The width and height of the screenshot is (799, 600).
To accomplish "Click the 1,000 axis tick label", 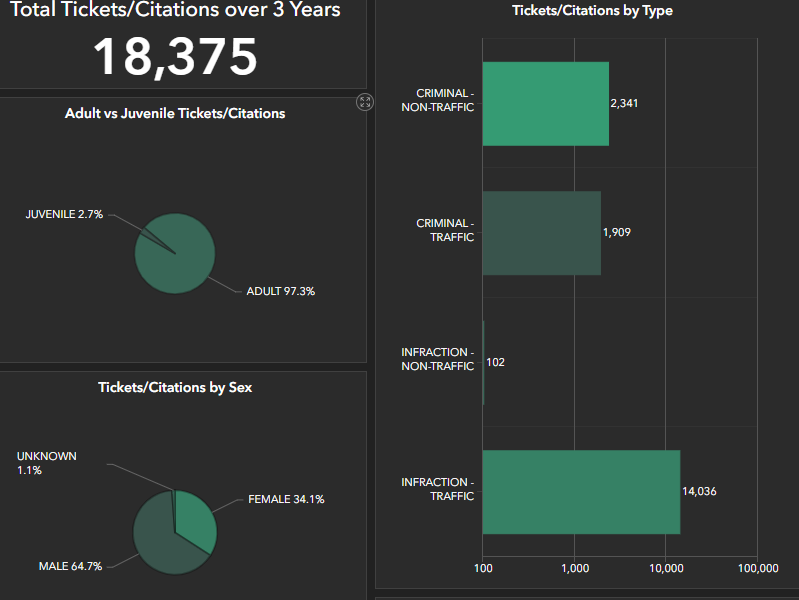I will coord(575,568).
